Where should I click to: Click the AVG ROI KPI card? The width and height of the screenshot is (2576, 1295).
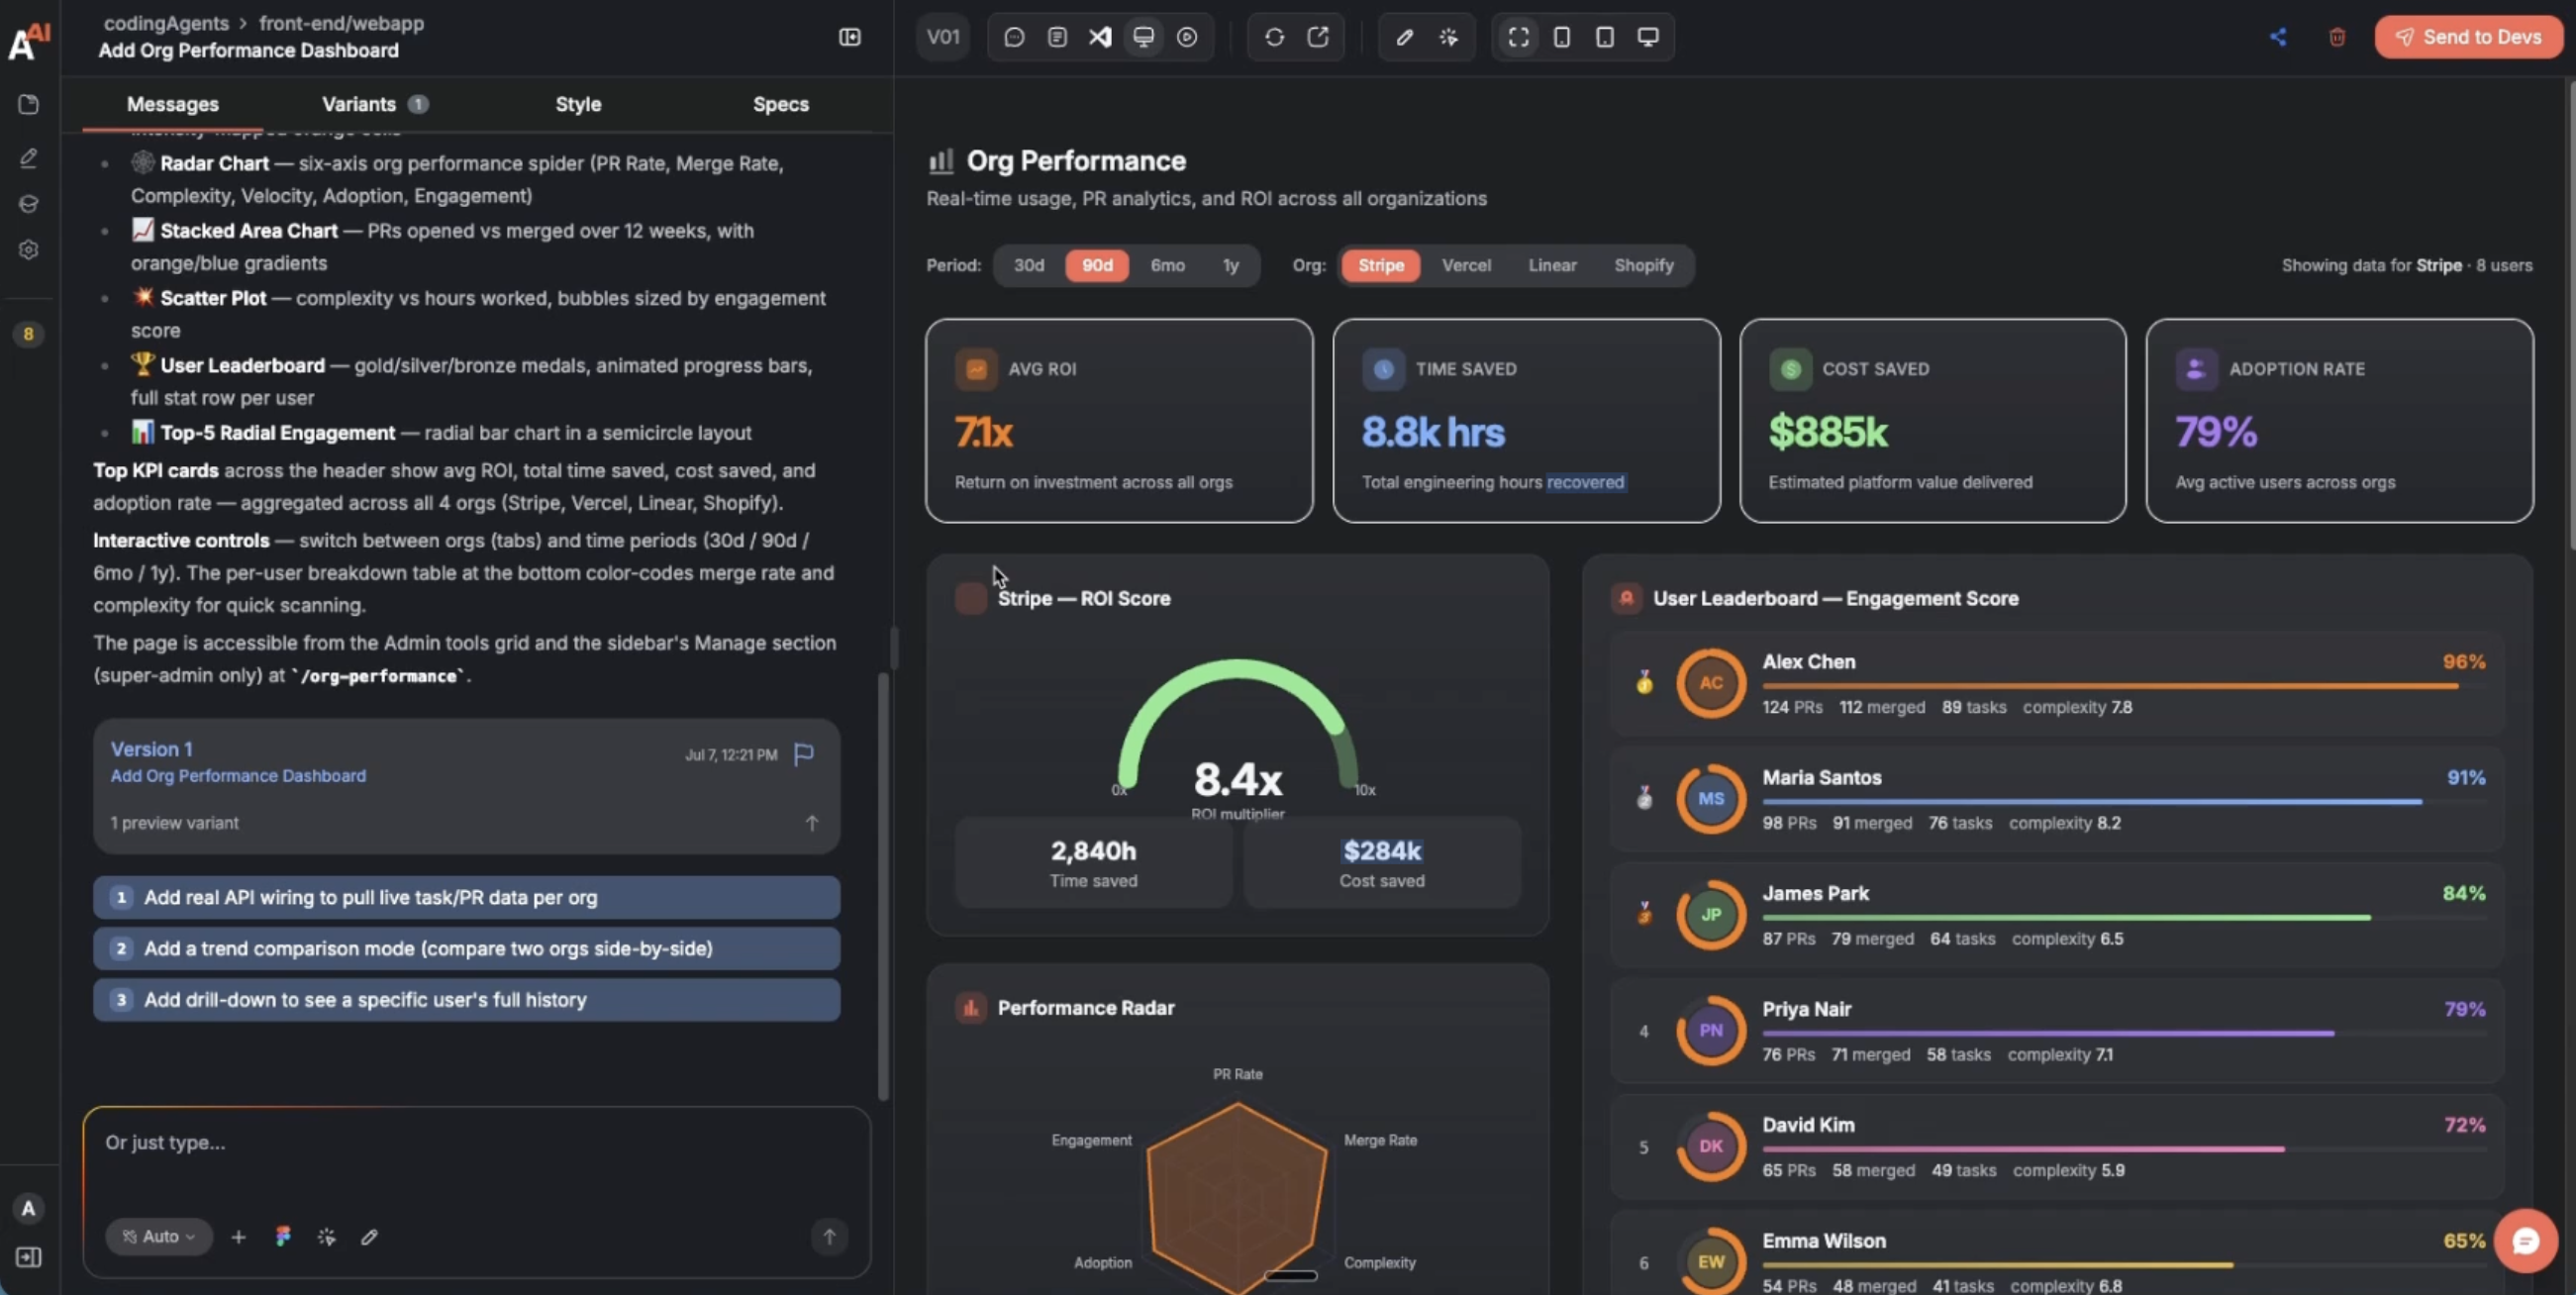pos(1119,421)
